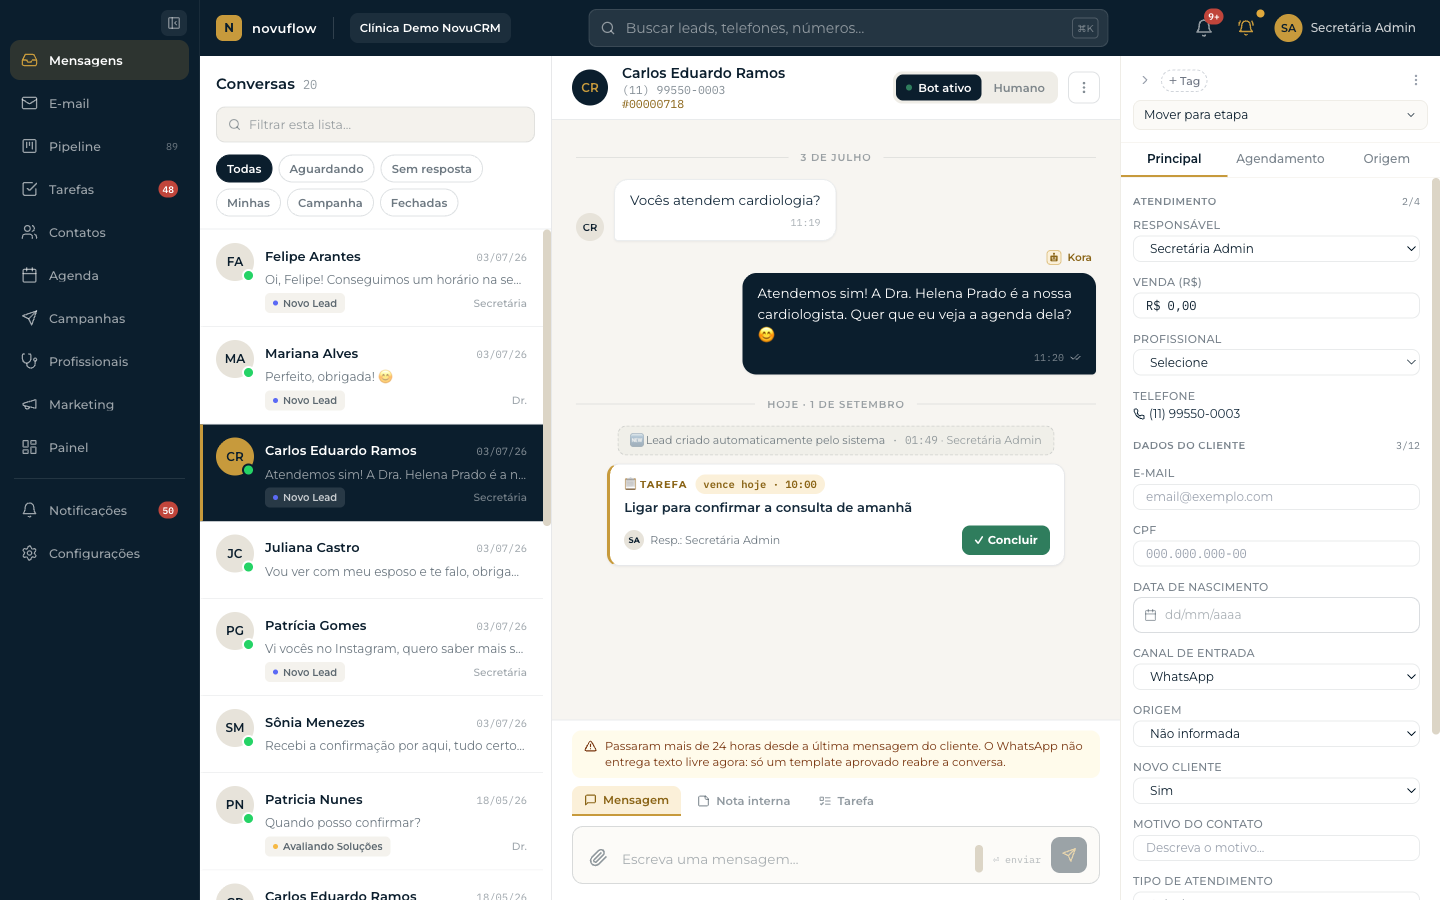Switch conversation to Bot ativo mode
The image size is (1440, 900).
click(x=938, y=88)
